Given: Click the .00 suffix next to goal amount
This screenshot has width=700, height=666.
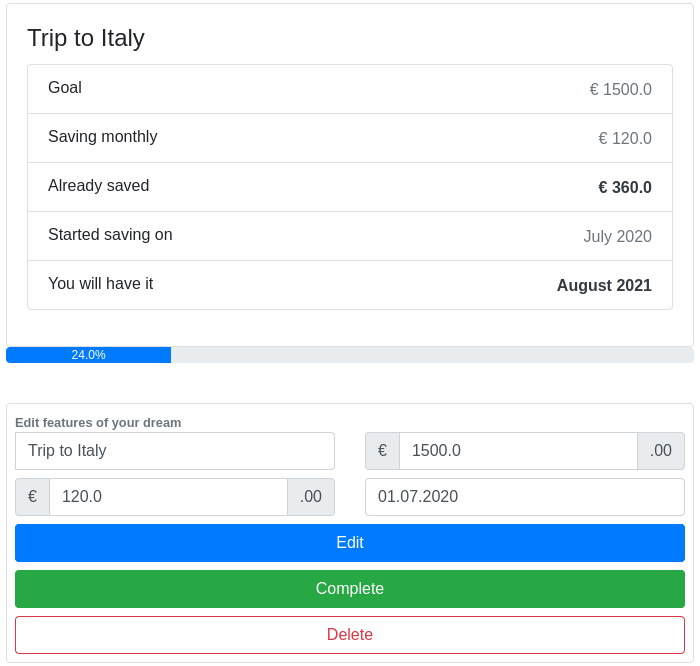Looking at the screenshot, I should coord(661,450).
